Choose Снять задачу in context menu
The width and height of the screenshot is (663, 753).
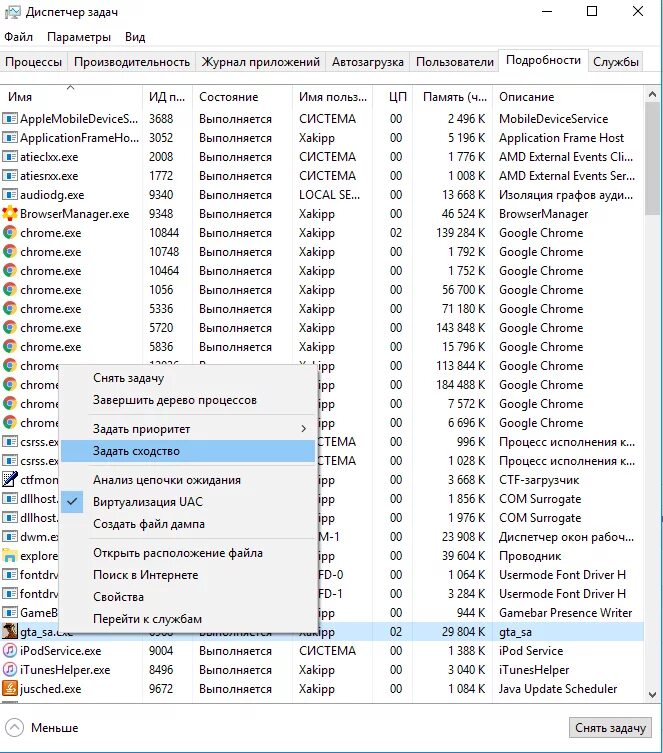[188, 378]
